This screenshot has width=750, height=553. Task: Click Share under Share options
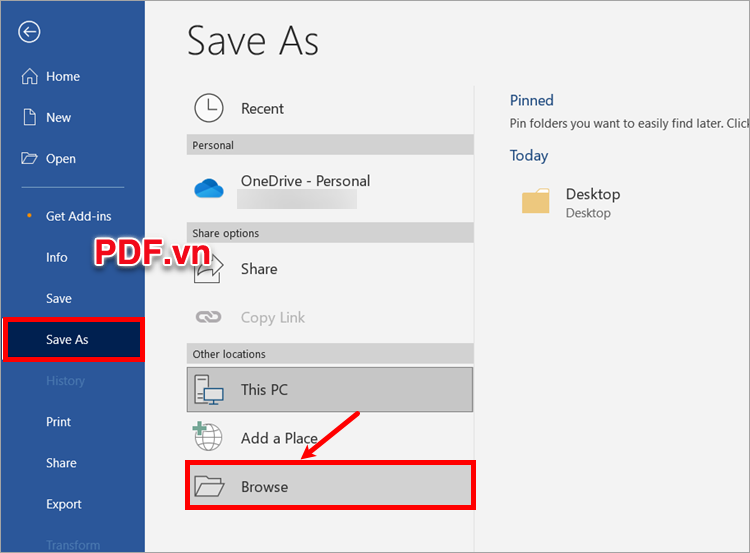330,269
